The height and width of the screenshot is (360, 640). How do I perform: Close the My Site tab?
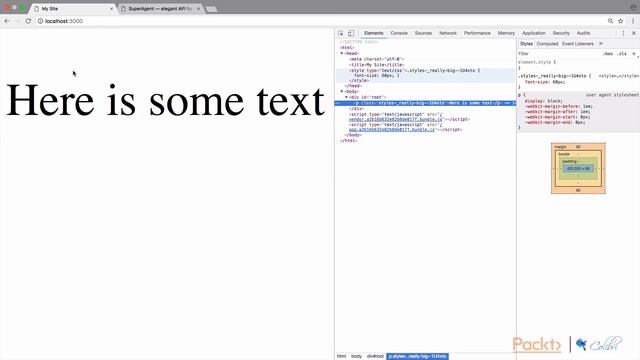[111, 9]
